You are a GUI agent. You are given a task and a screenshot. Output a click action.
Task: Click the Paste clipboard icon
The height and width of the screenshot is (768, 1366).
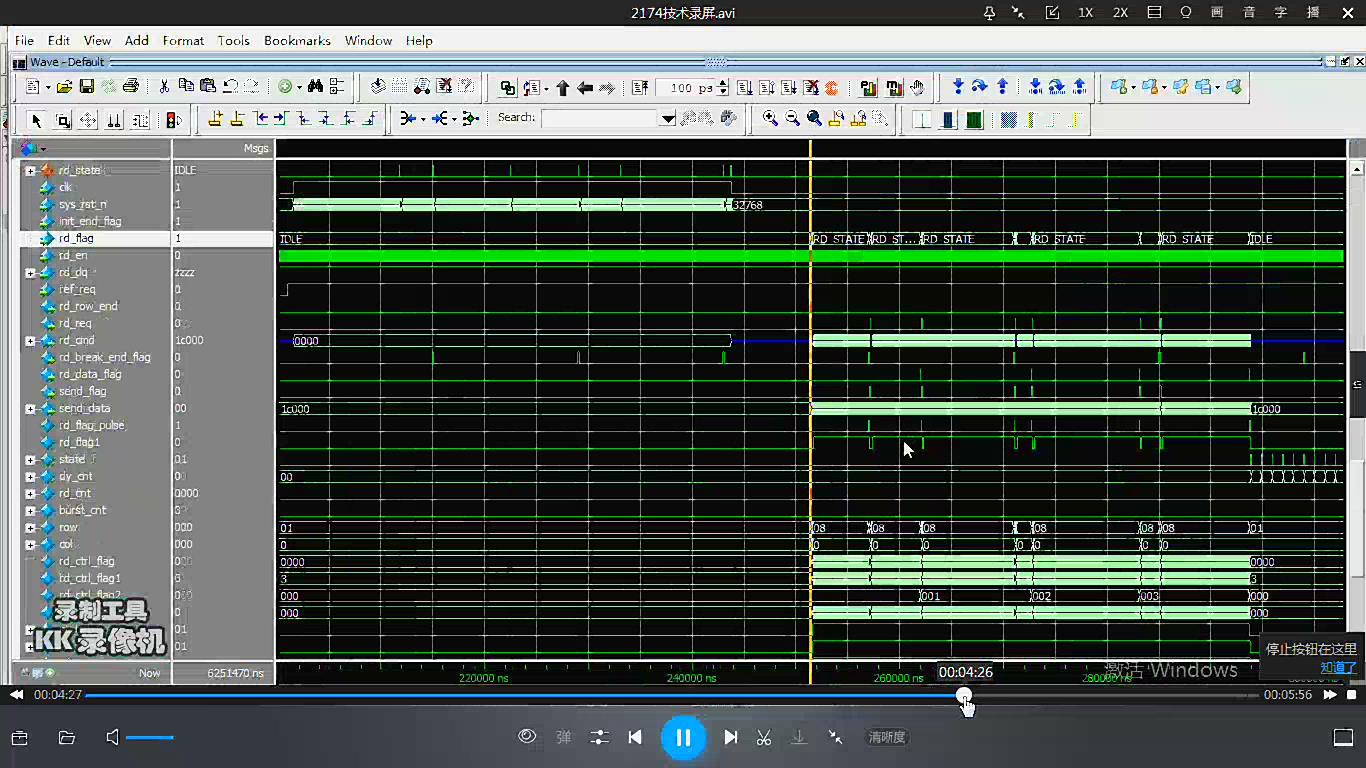point(208,87)
